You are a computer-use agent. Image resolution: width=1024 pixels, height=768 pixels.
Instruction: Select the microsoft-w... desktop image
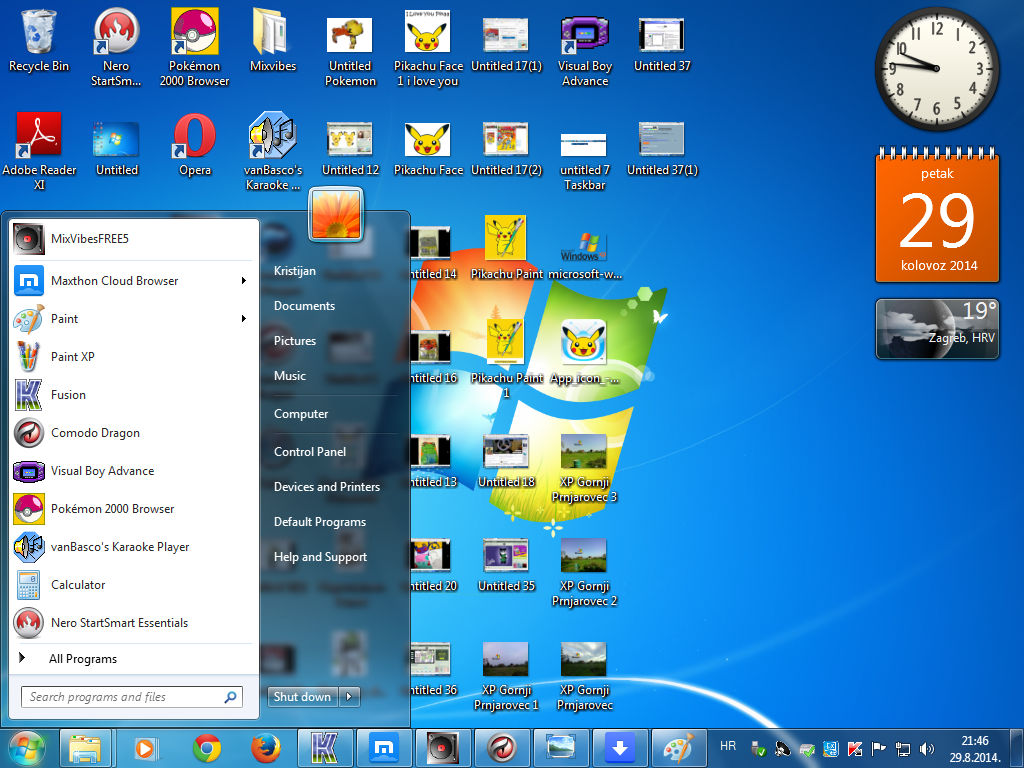tap(584, 255)
